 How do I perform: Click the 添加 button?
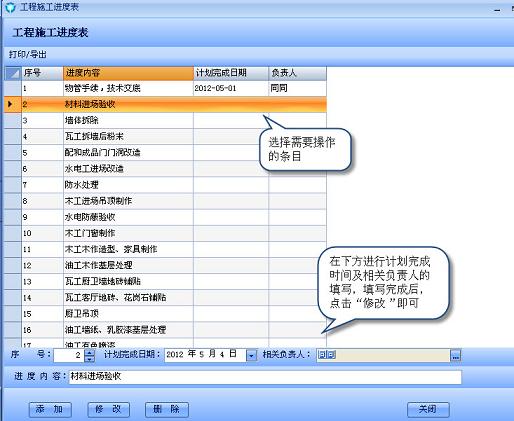[50, 409]
